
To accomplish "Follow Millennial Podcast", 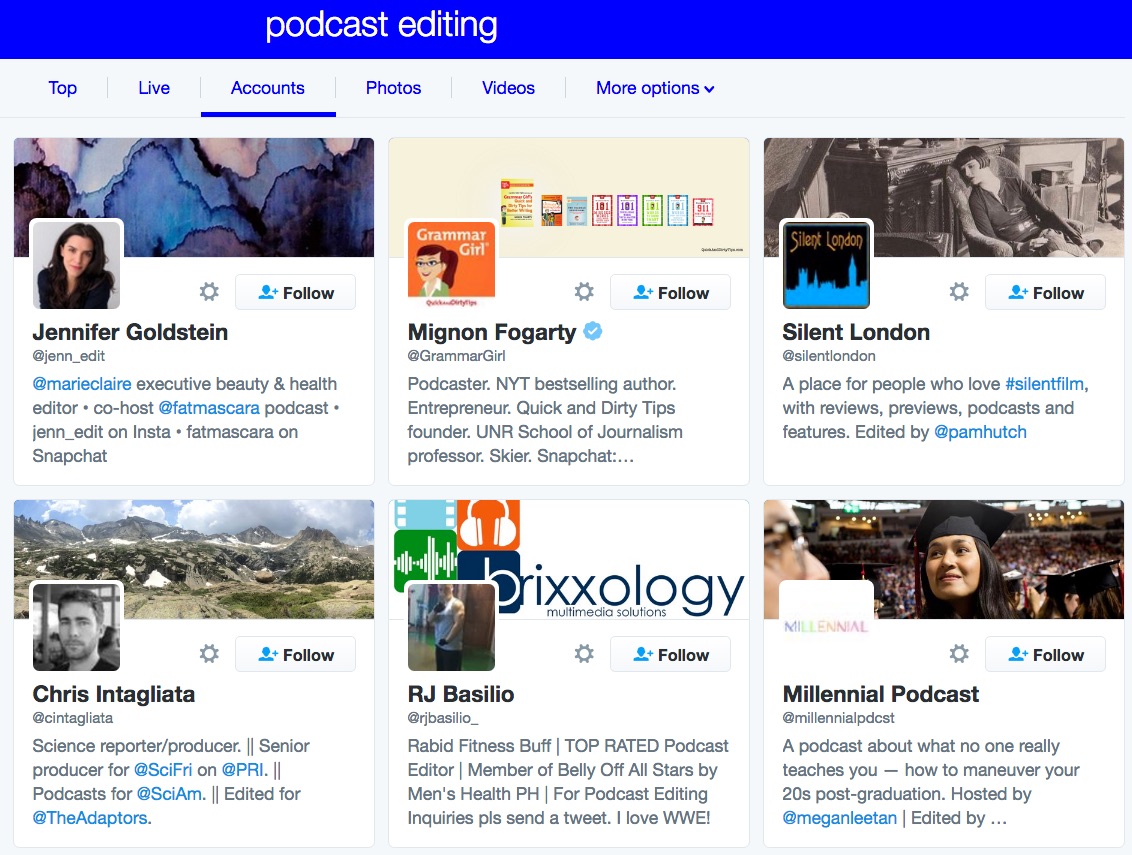I will (1045, 654).
